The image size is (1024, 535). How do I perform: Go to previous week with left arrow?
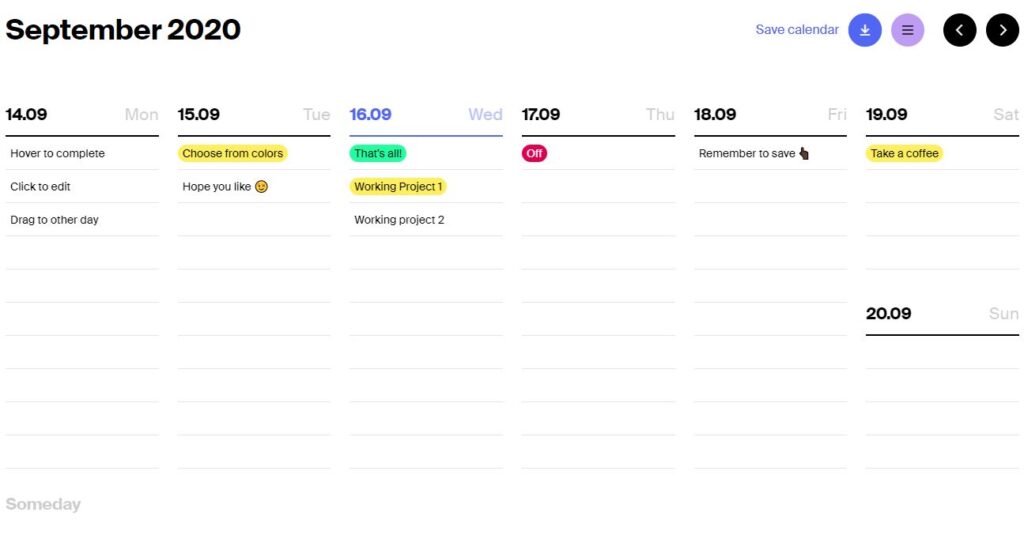[x=959, y=30]
